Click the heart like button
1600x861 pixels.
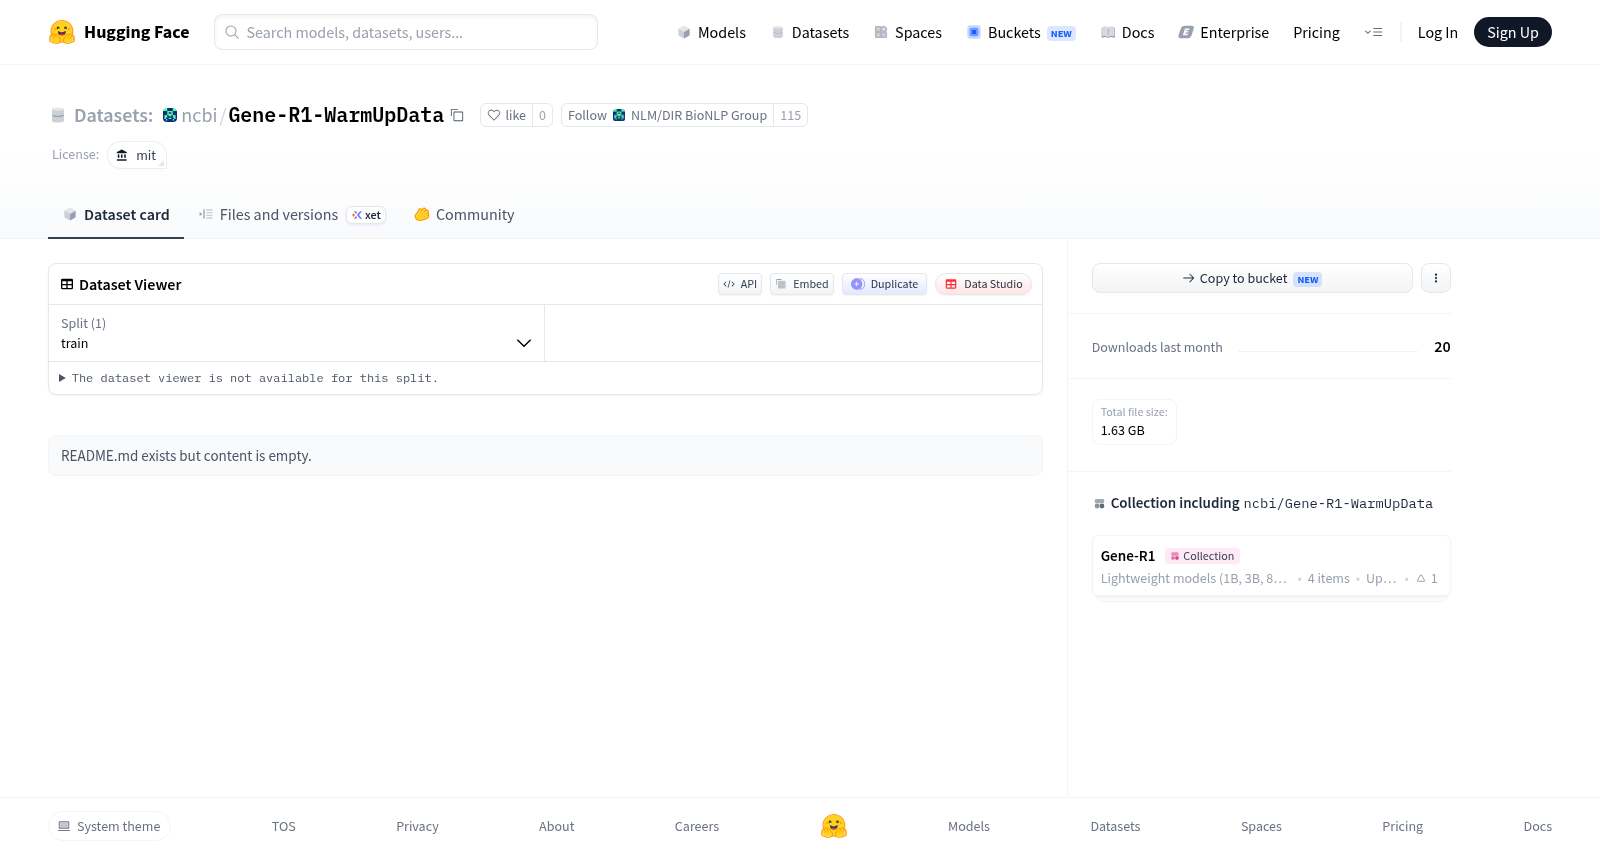coord(506,115)
